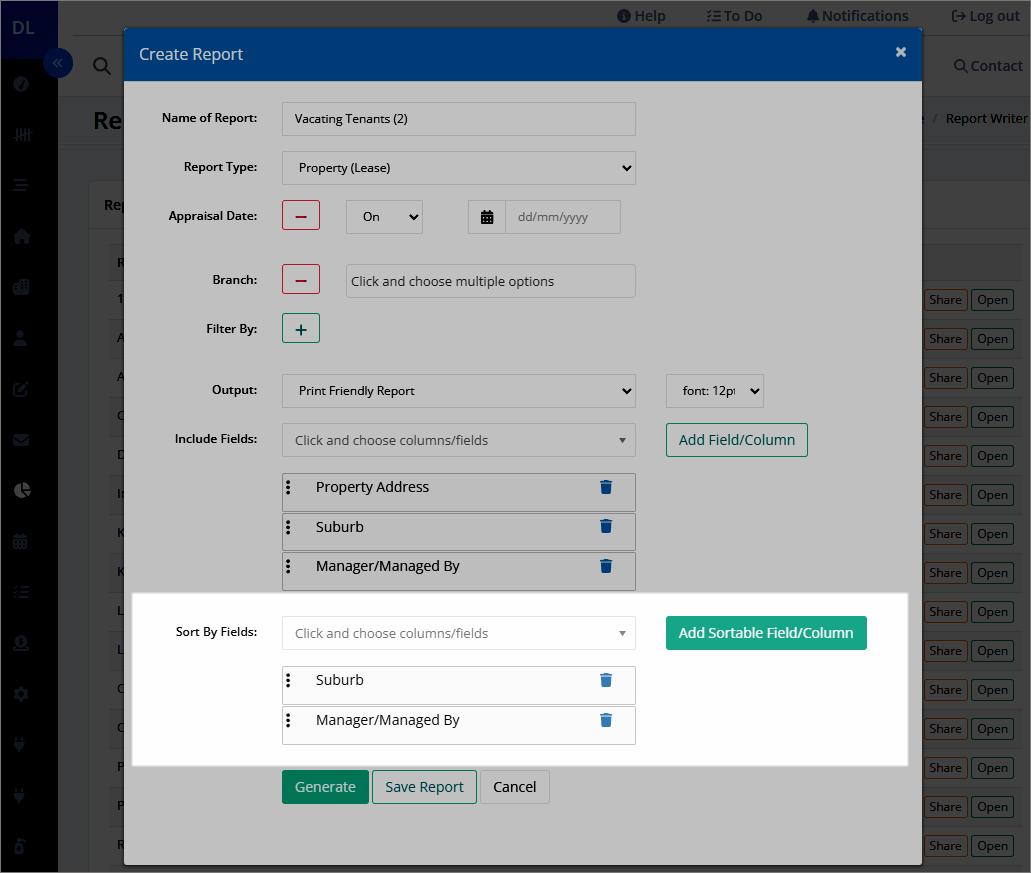Image resolution: width=1031 pixels, height=873 pixels.
Task: Remove the Branch filter
Action: 300,279
